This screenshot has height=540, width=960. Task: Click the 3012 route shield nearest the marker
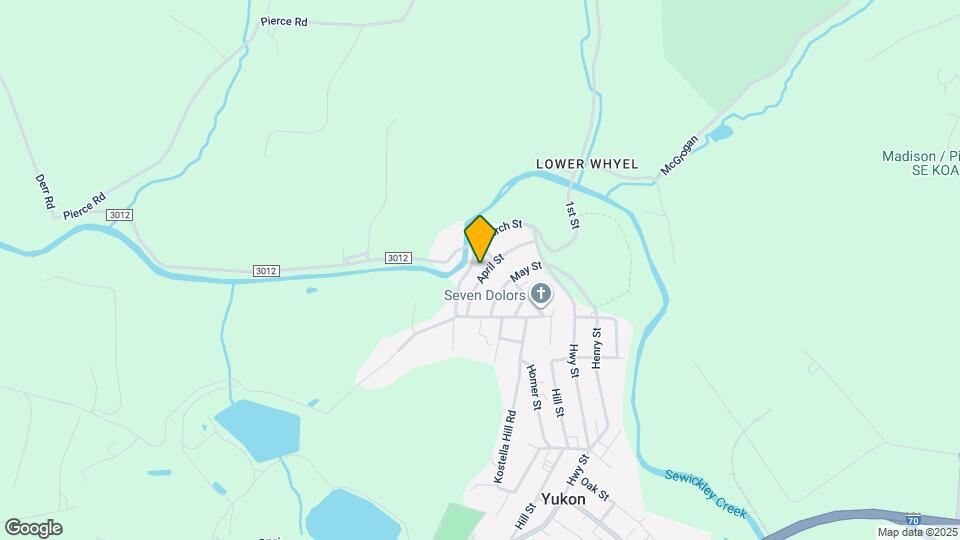point(398,258)
